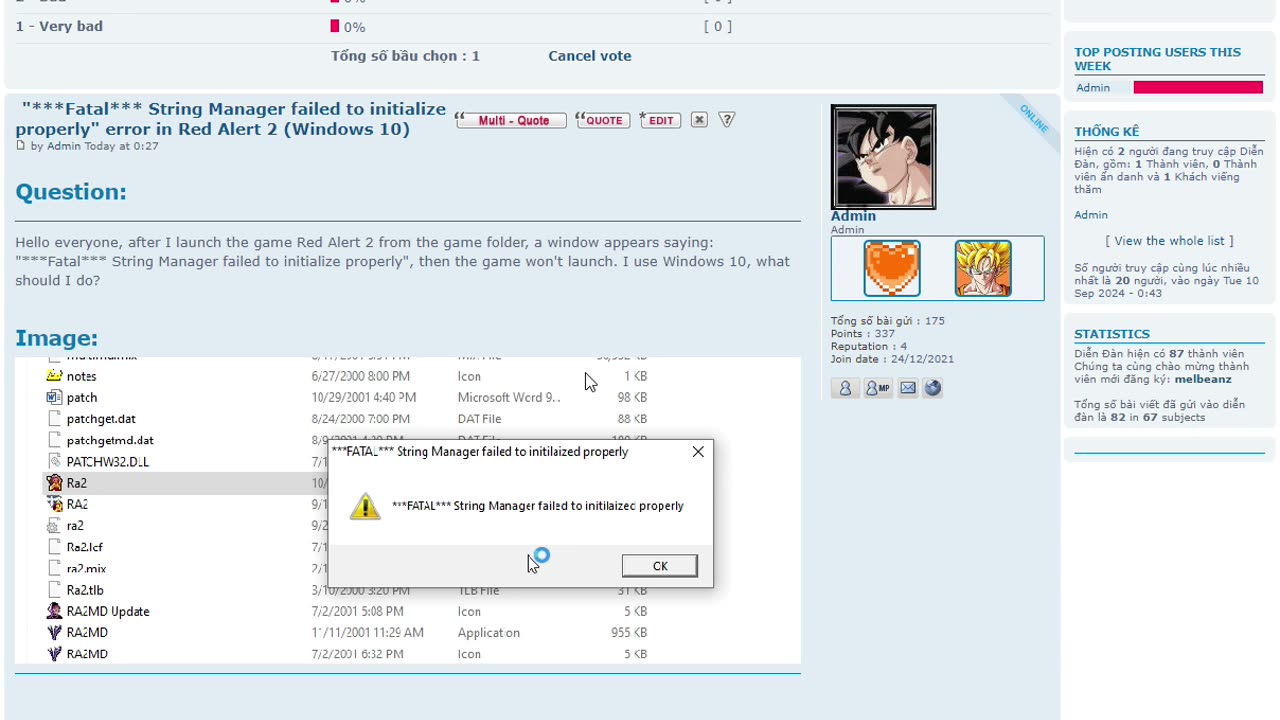Click Admin link in the Thống Kê online list
The image size is (1280, 720).
coord(1091,215)
